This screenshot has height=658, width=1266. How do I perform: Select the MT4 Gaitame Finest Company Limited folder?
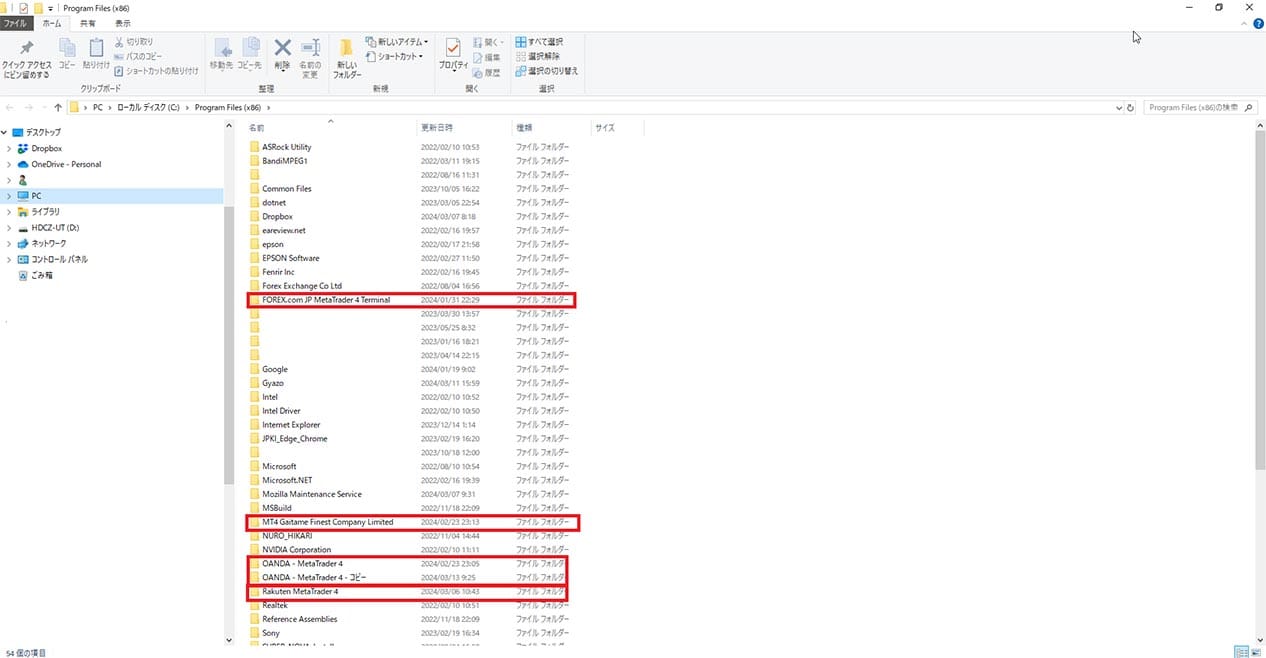[328, 522]
